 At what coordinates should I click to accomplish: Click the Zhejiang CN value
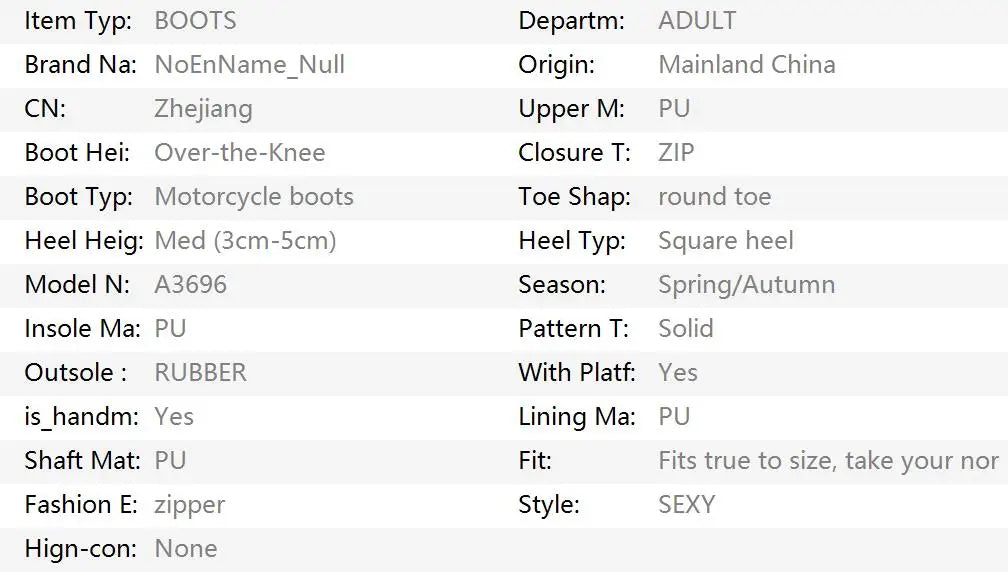coord(203,109)
